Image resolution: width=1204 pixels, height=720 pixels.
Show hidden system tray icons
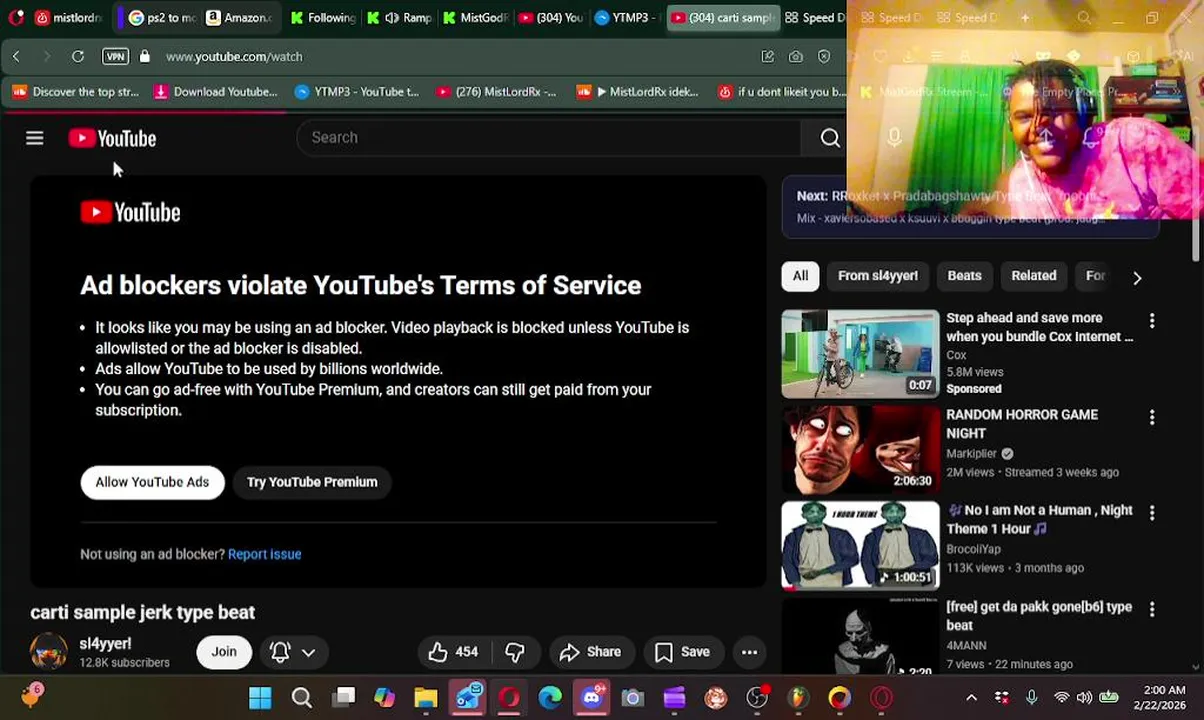(x=971, y=698)
